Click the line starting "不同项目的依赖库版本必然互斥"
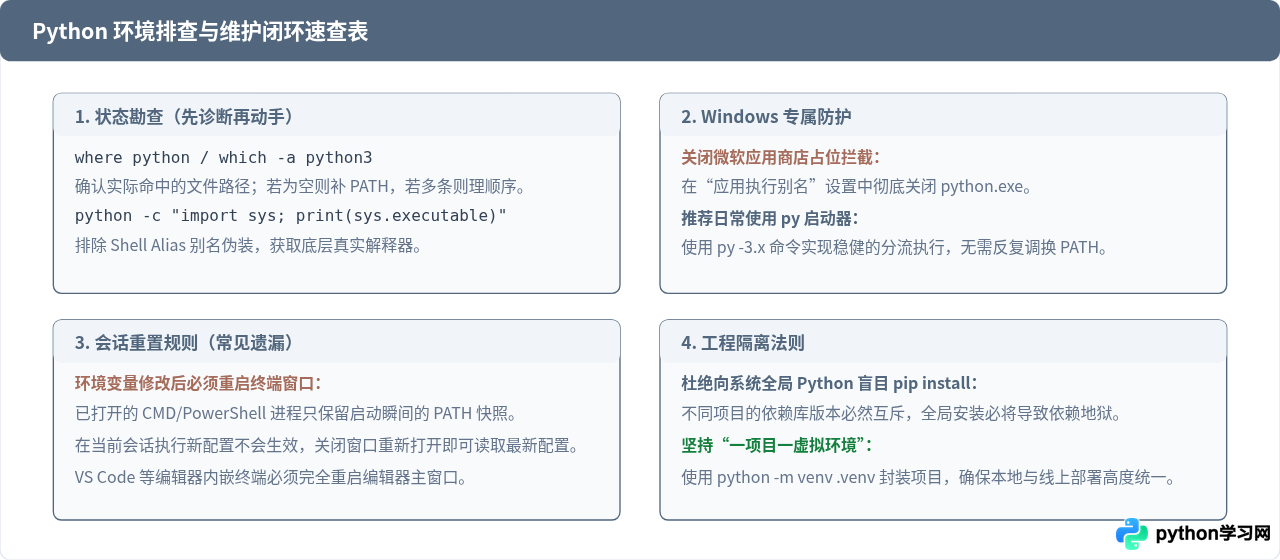 (901, 412)
